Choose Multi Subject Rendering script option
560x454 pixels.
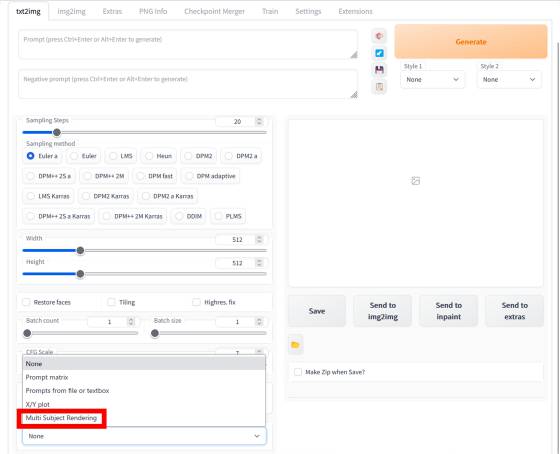(x=61, y=418)
